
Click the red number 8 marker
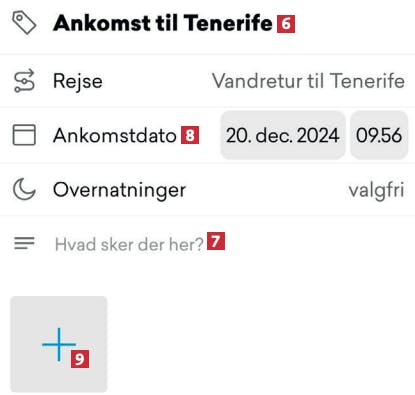(190, 135)
